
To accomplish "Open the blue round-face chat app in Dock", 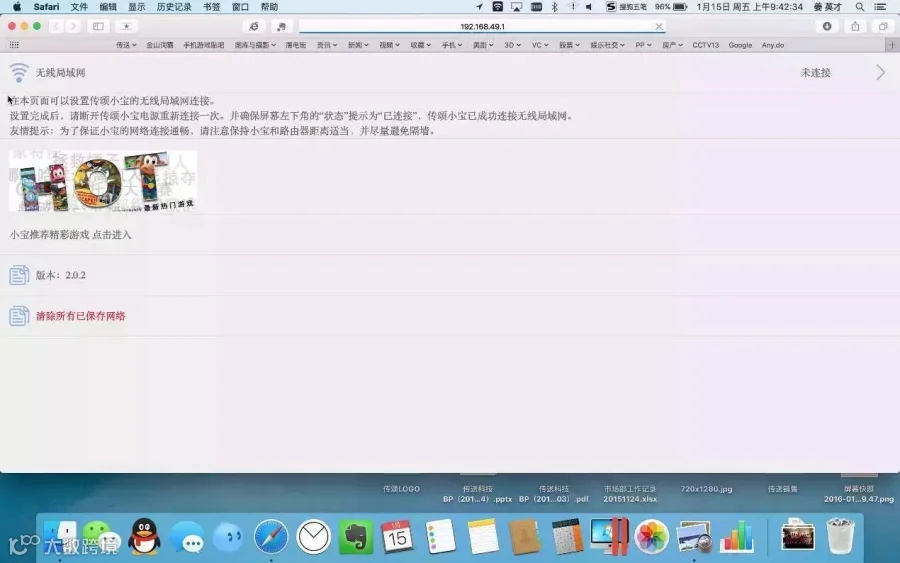I will pos(228,538).
